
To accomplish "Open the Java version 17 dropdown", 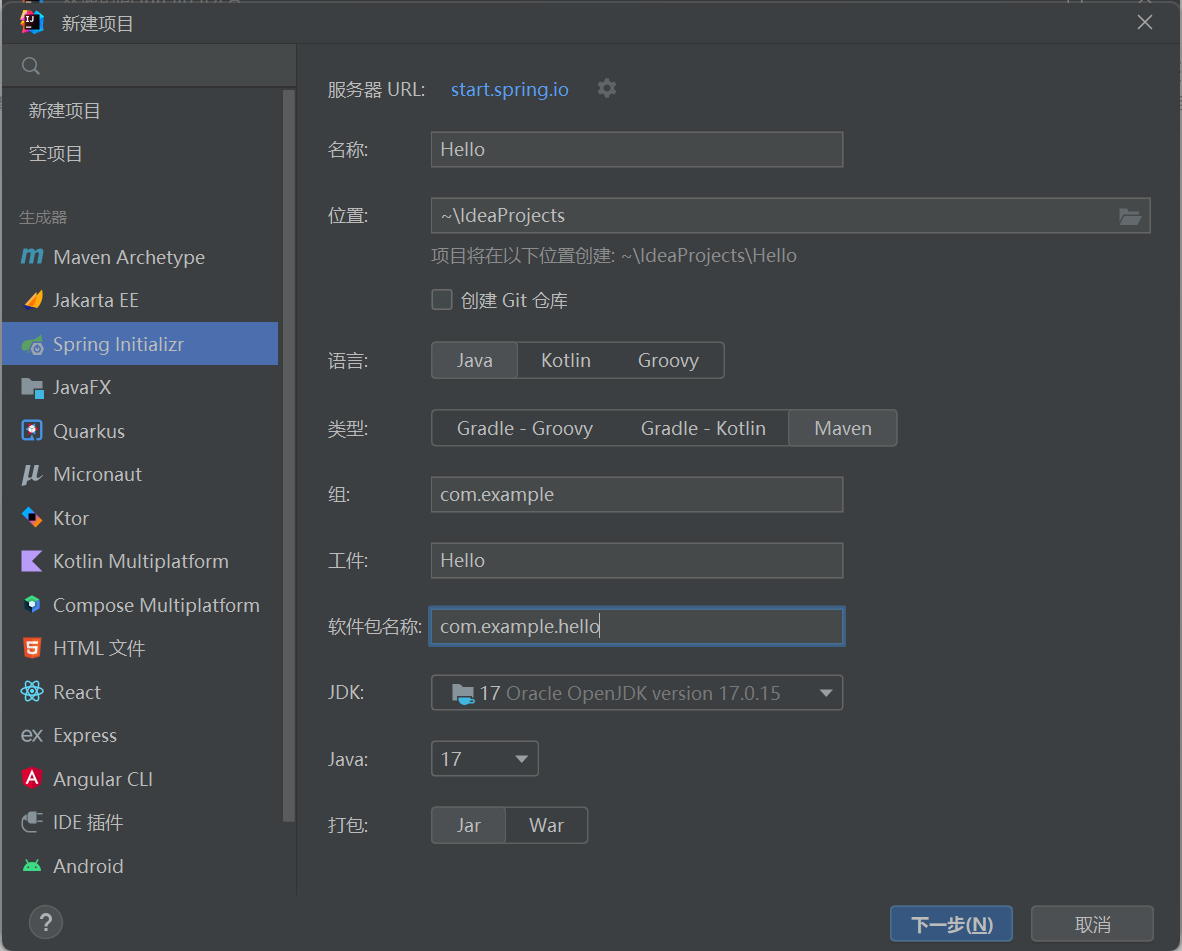I will tap(485, 759).
